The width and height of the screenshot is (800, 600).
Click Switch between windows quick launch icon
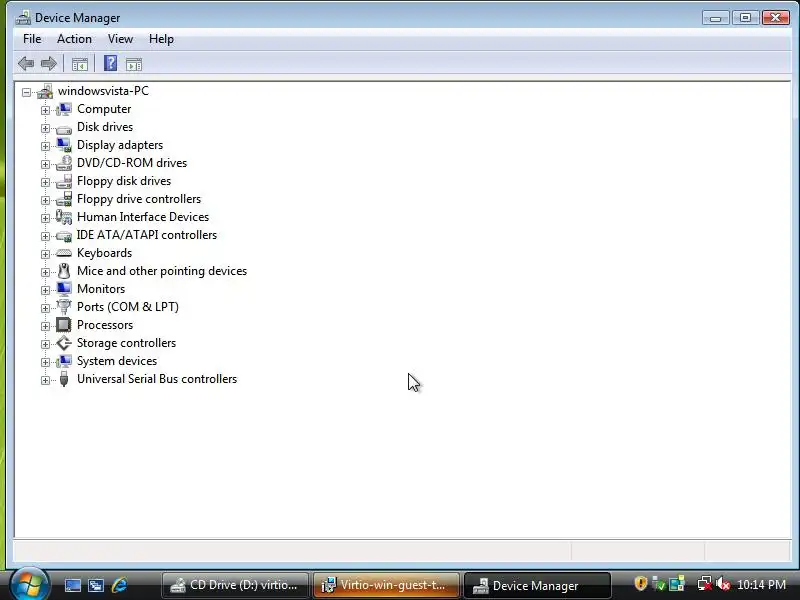96,585
